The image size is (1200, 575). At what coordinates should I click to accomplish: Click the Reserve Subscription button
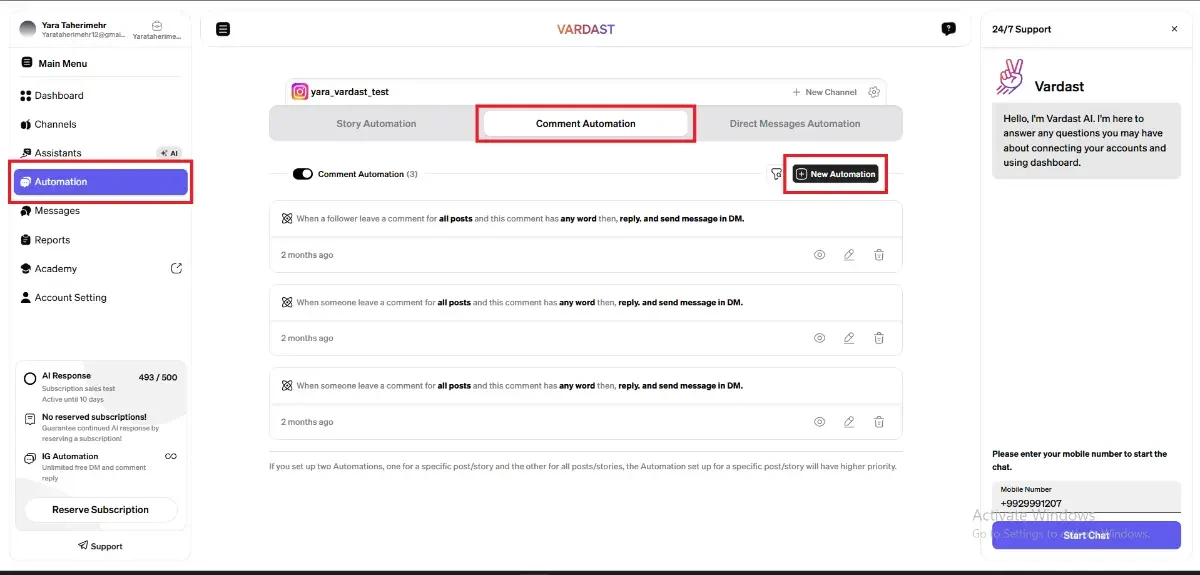[101, 510]
